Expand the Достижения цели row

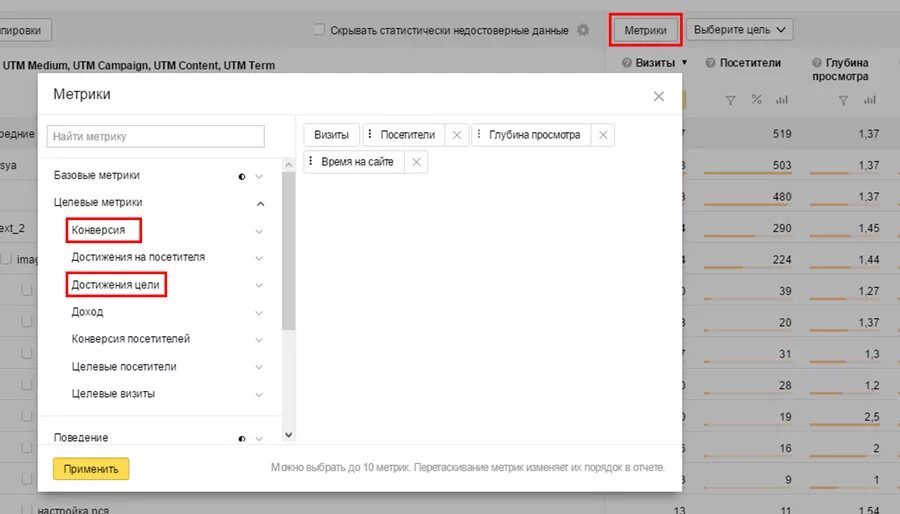pos(259,286)
